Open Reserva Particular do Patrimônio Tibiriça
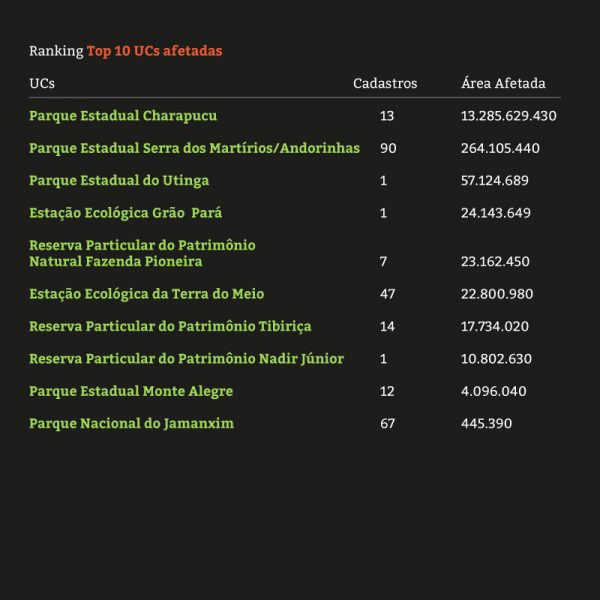The height and width of the screenshot is (600, 600). pos(170,326)
